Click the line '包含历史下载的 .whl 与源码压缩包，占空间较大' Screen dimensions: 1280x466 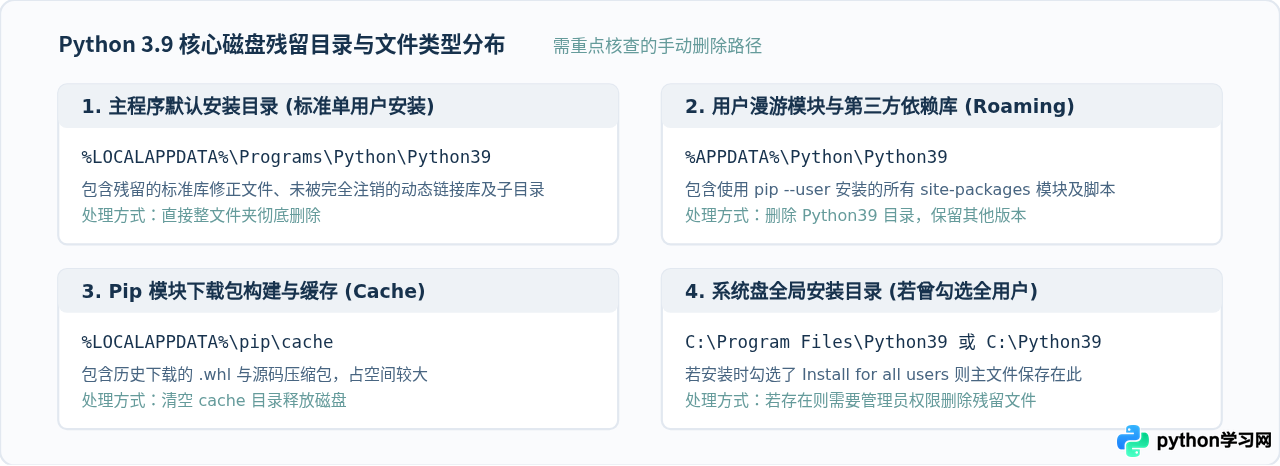255,374
